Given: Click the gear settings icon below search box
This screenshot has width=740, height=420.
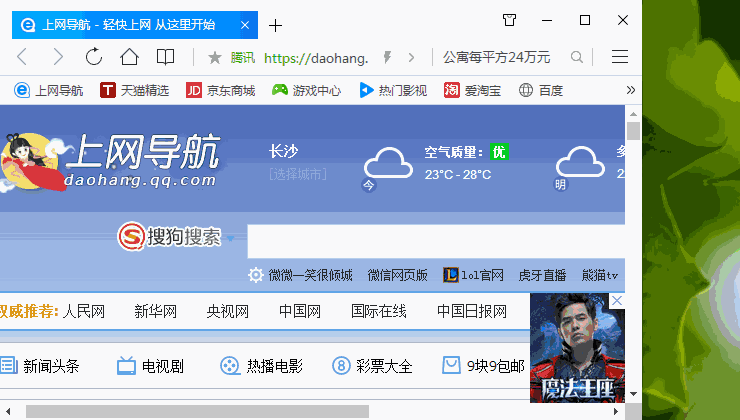Looking at the screenshot, I should (255, 275).
